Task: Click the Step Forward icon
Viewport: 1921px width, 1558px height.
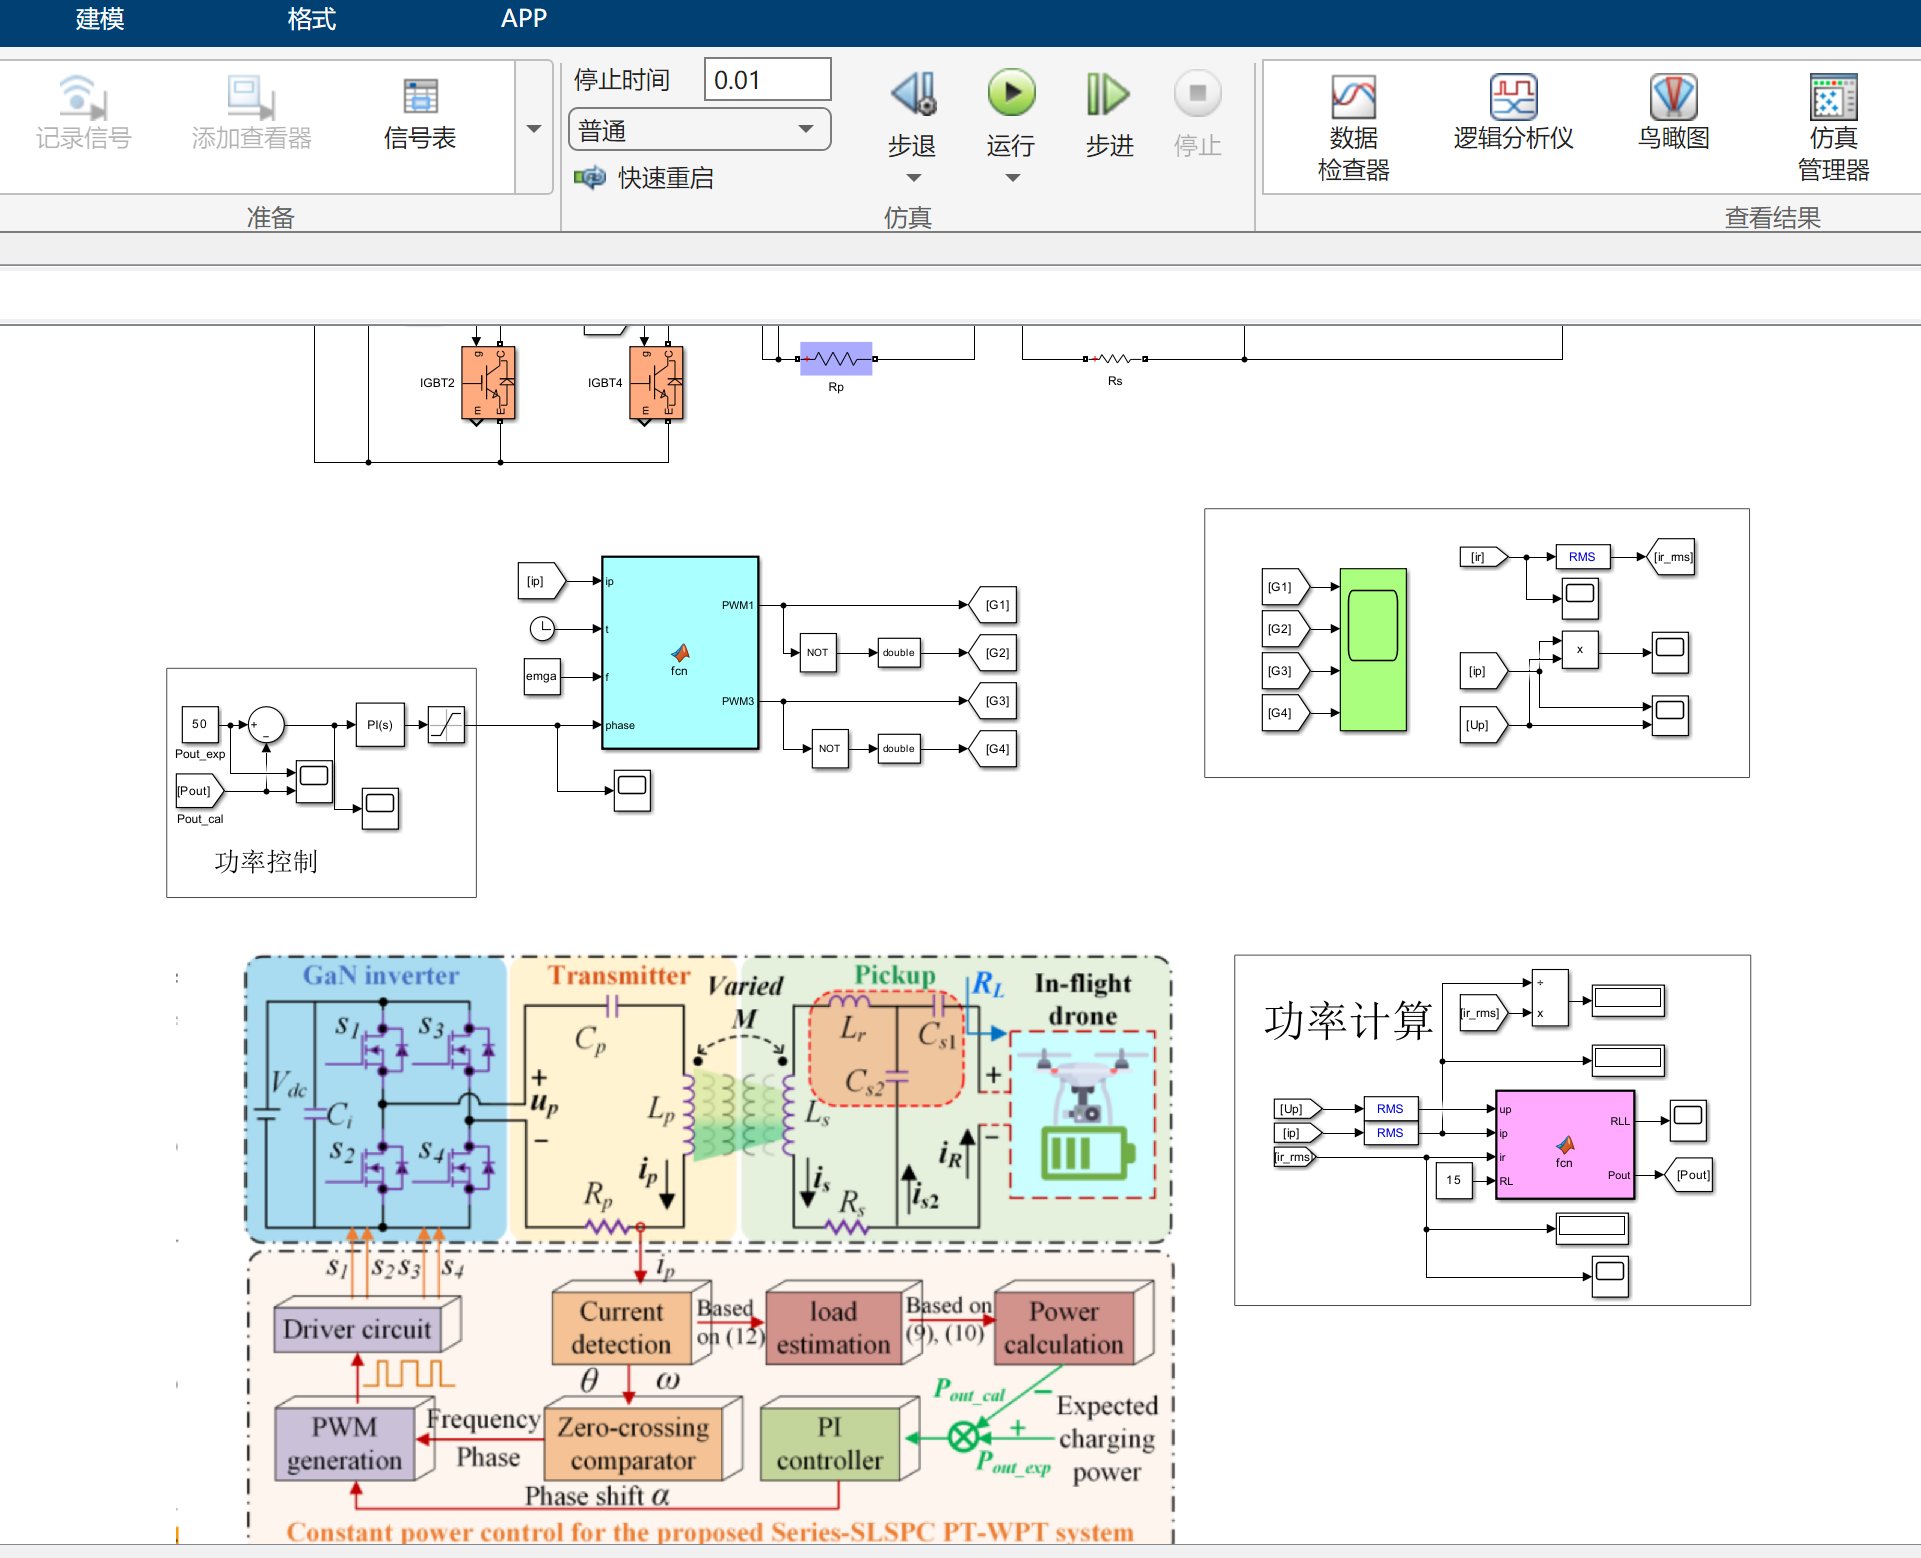Action: (1108, 95)
